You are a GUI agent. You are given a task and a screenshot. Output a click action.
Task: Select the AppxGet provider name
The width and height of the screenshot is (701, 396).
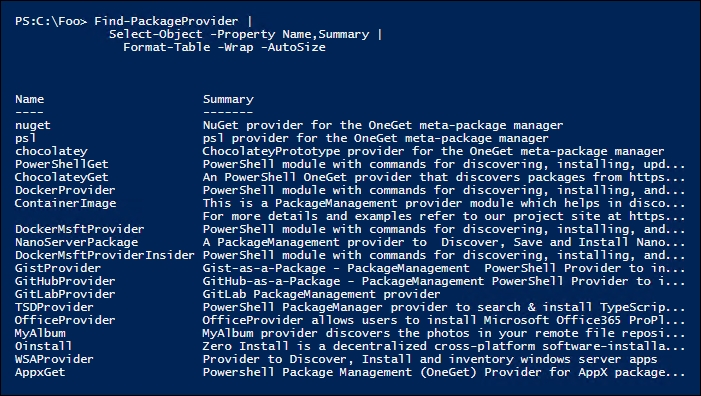tap(40, 372)
